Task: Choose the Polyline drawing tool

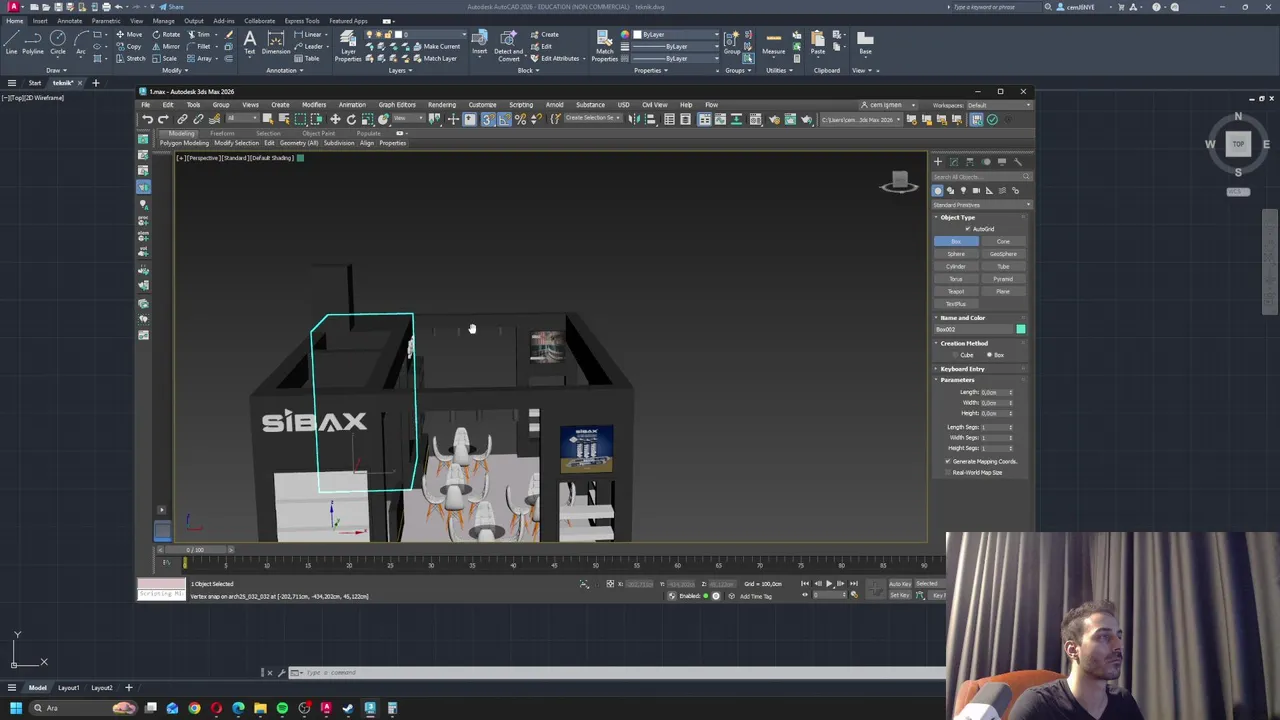Action: (x=33, y=42)
